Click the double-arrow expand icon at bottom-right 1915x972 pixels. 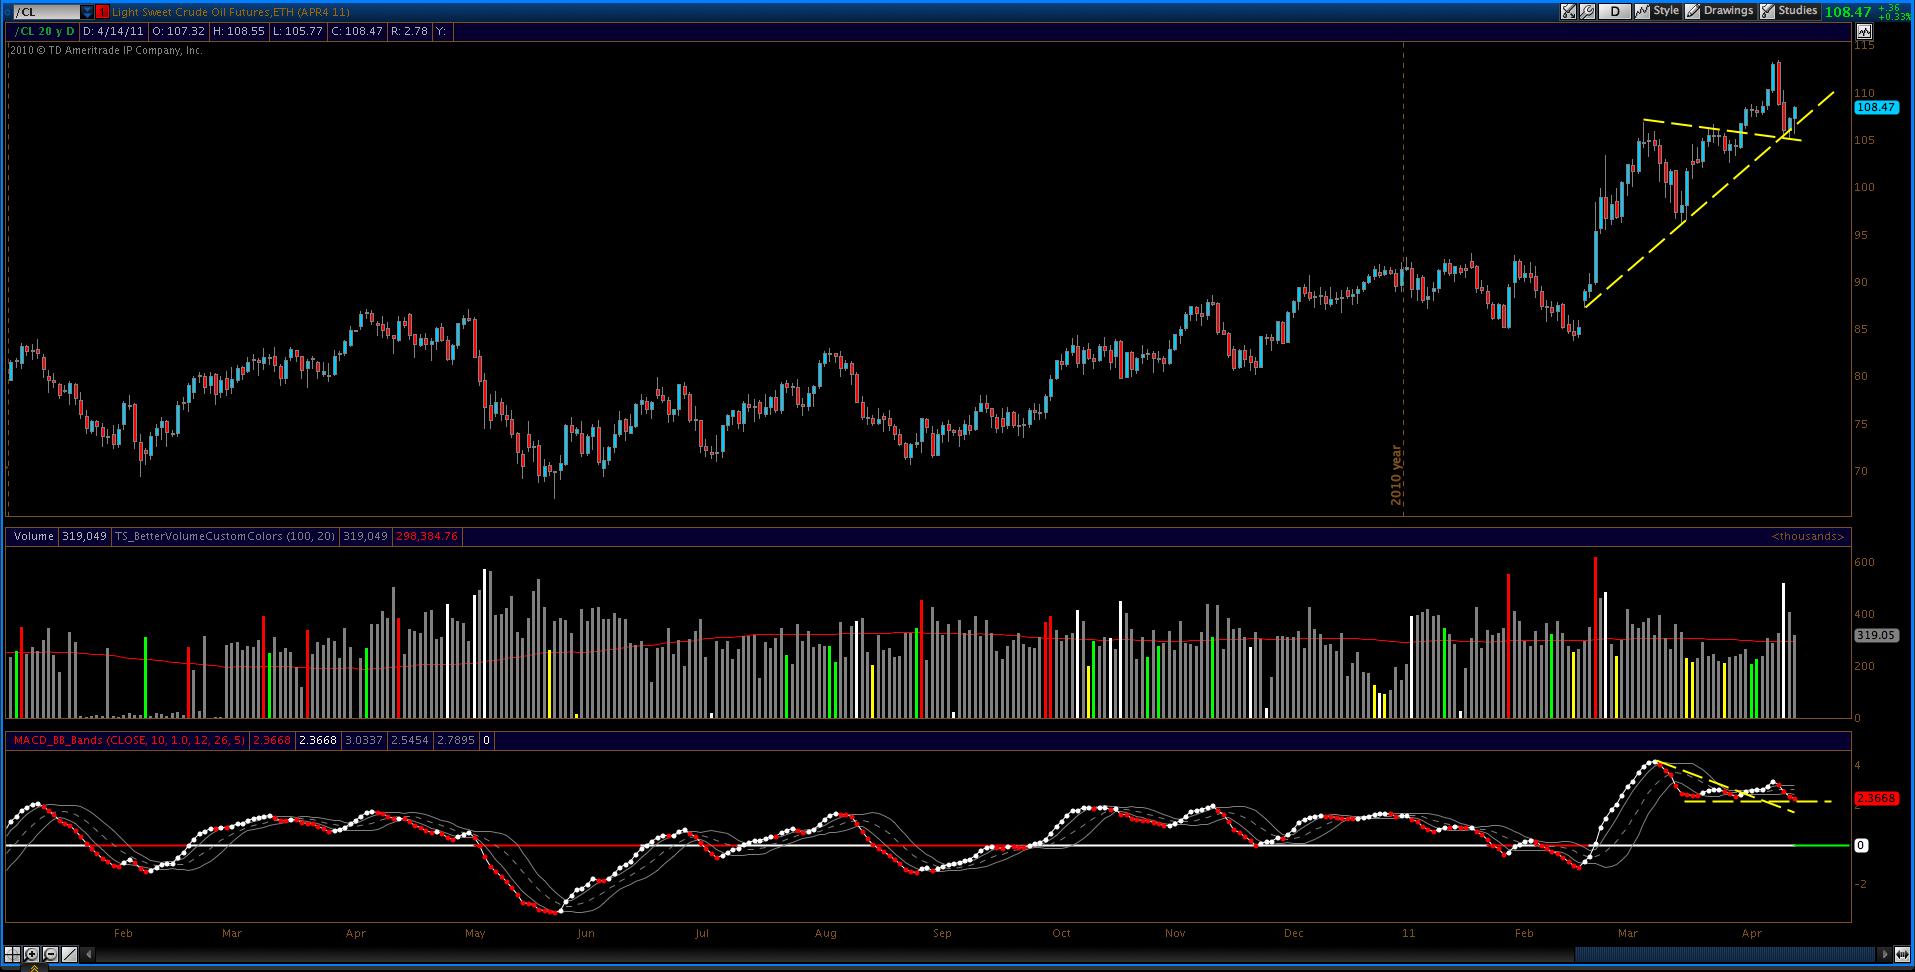point(1901,954)
